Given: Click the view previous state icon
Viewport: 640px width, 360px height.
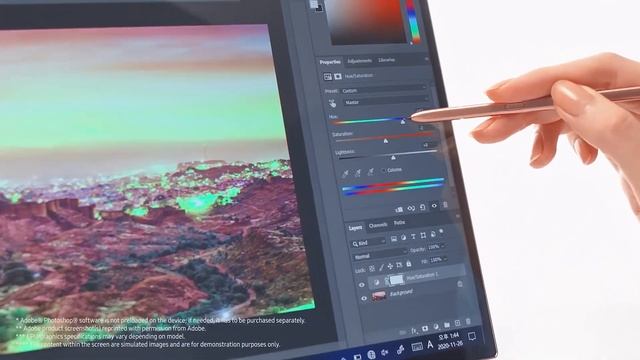Looking at the screenshot, I should (411, 208).
